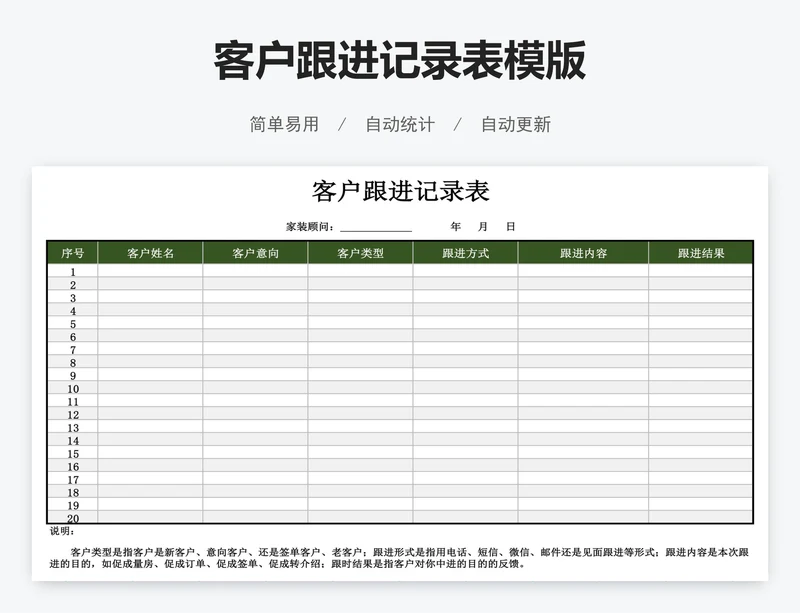Select the 自动更新 subtitle text
Viewport: 800px width, 613px height.
[x=516, y=125]
